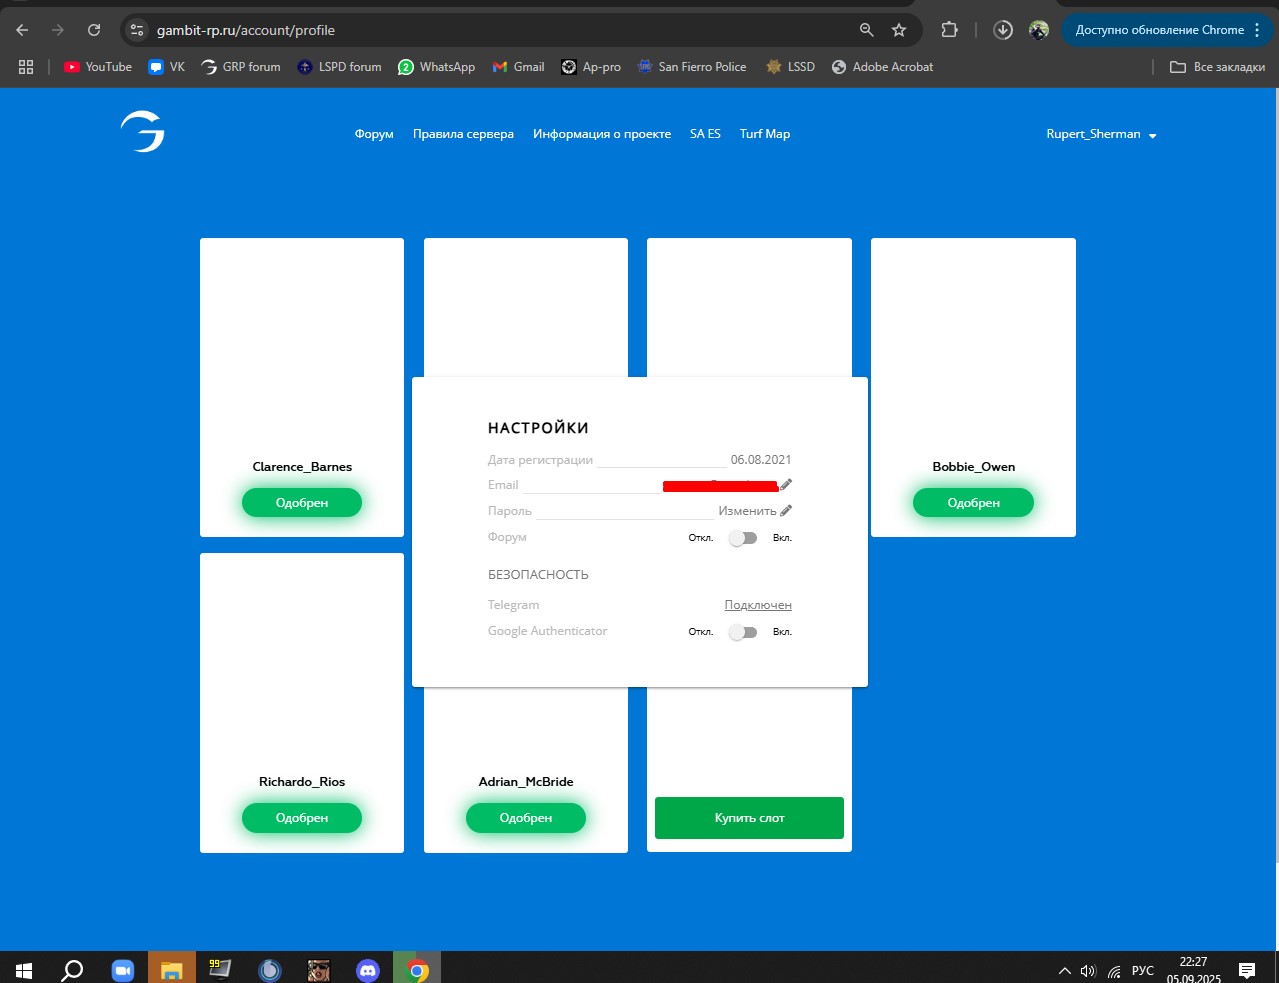
Task: Open the Chrome extensions puzzle icon
Action: (949, 30)
